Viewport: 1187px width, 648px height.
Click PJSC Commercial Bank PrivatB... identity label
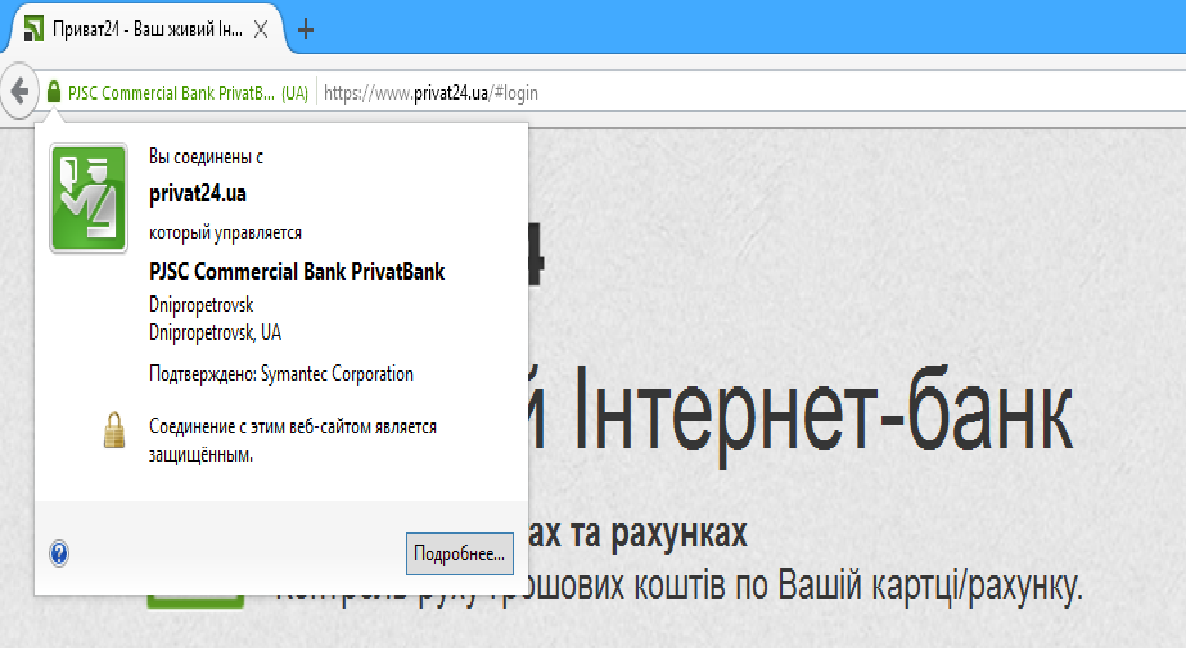coord(171,93)
